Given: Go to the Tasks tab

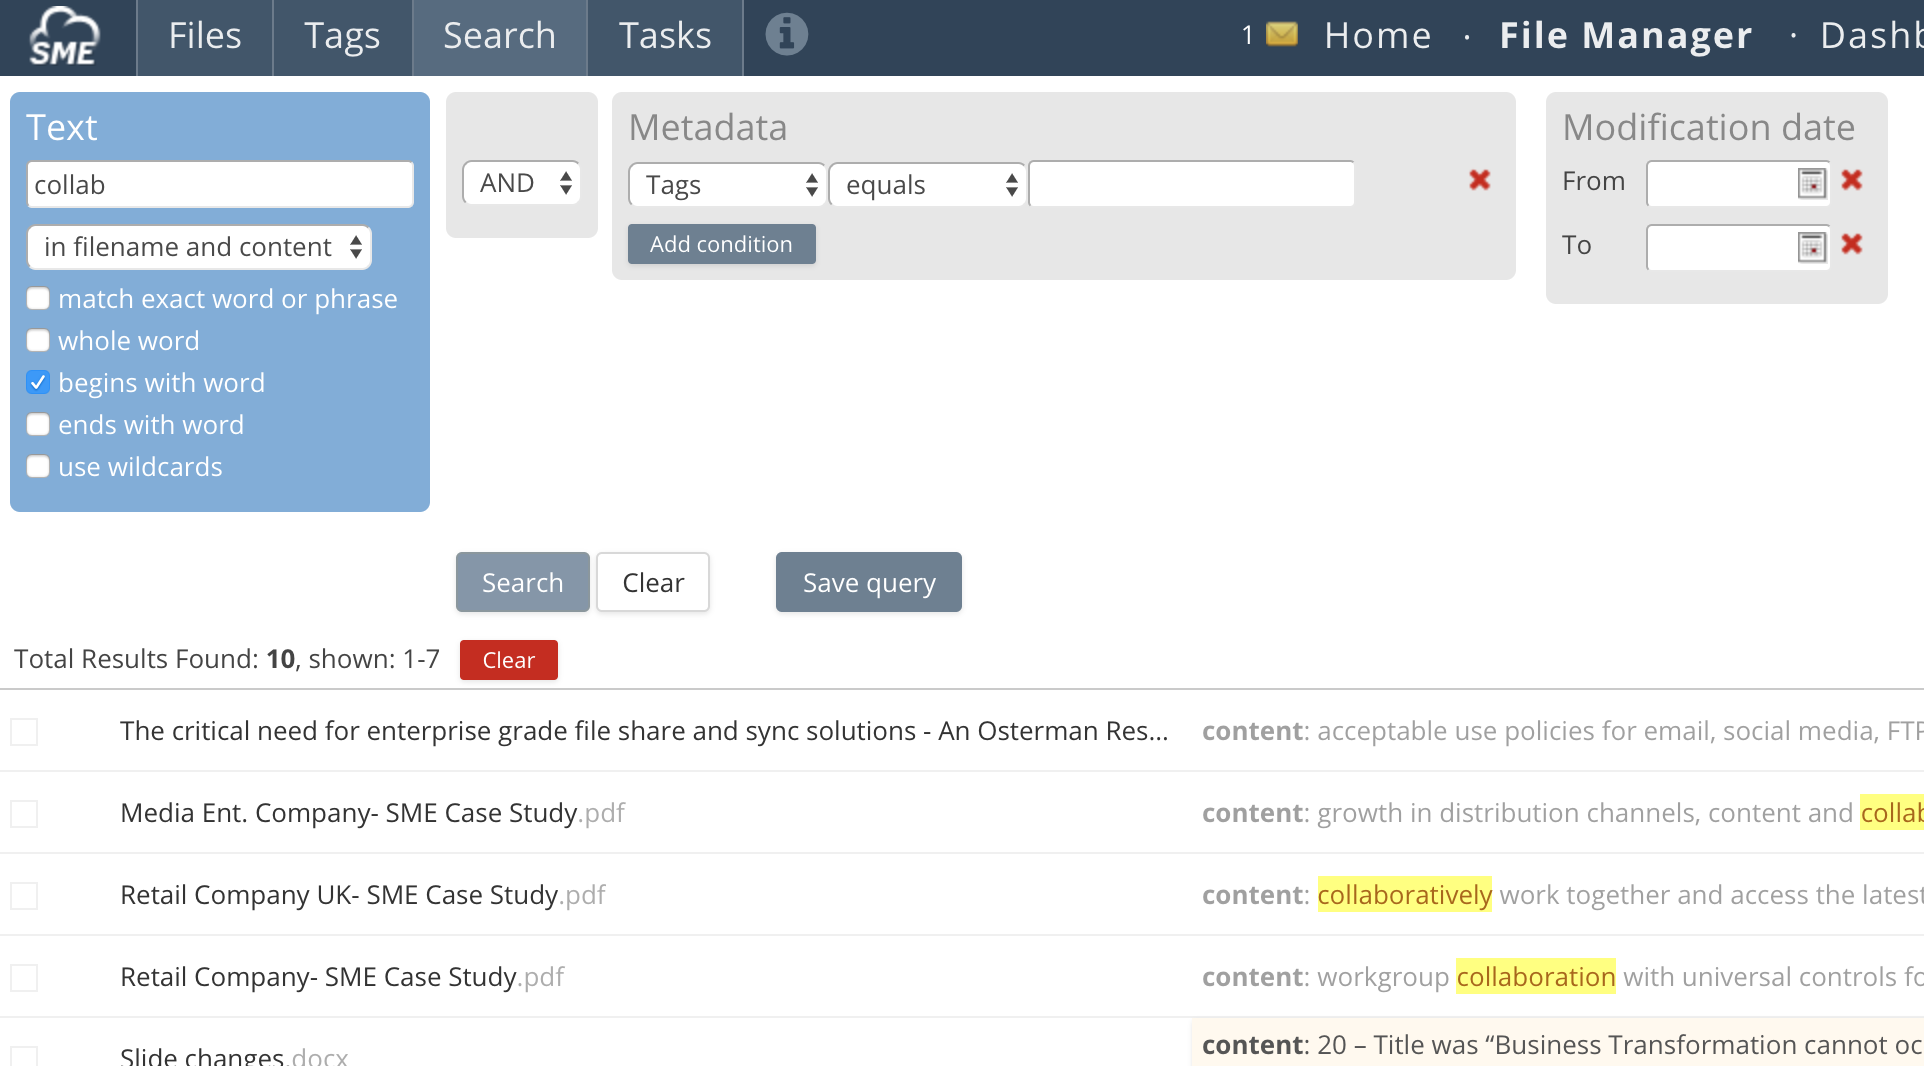Looking at the screenshot, I should pyautogui.click(x=665, y=37).
